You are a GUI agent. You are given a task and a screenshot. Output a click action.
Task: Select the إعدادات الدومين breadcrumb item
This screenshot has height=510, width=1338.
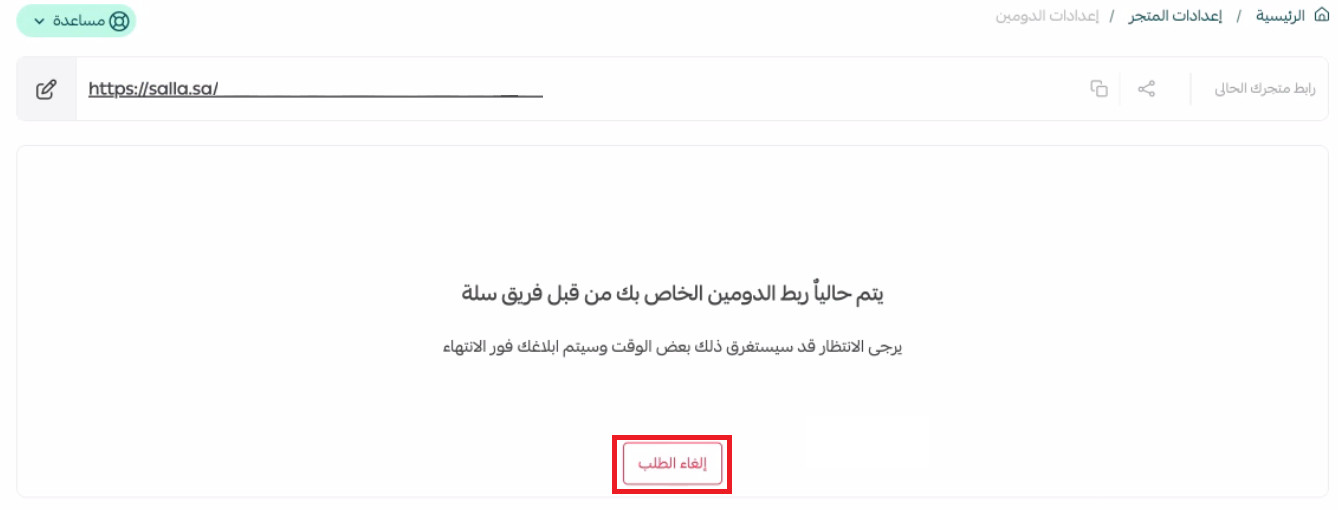[x=1047, y=17]
